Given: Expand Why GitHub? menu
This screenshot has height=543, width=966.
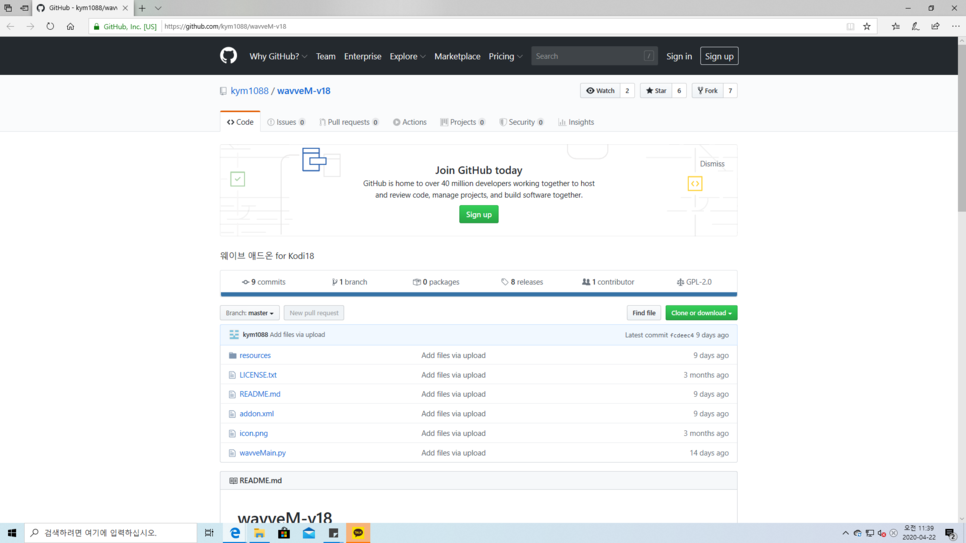Looking at the screenshot, I should click(278, 56).
